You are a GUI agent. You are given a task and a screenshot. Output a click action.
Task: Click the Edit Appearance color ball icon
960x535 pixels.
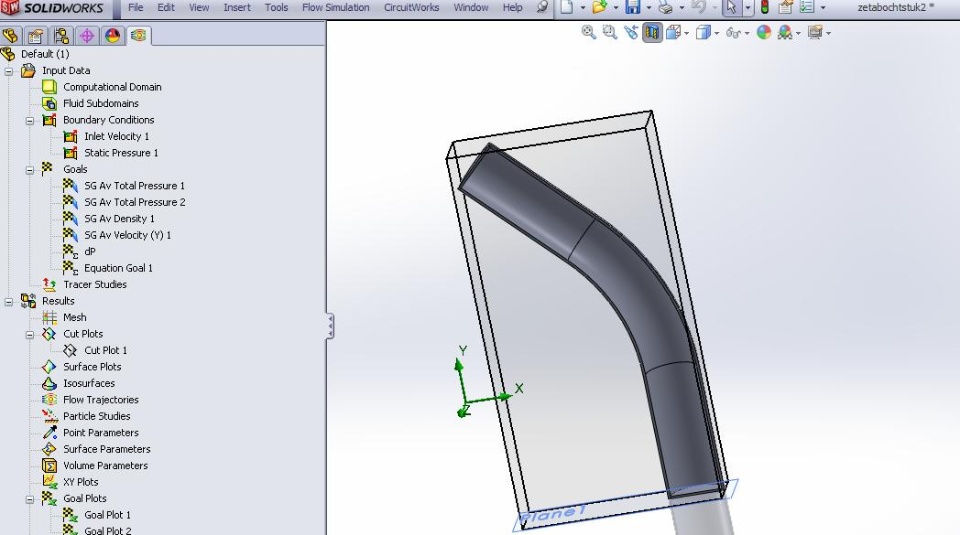(x=763, y=32)
